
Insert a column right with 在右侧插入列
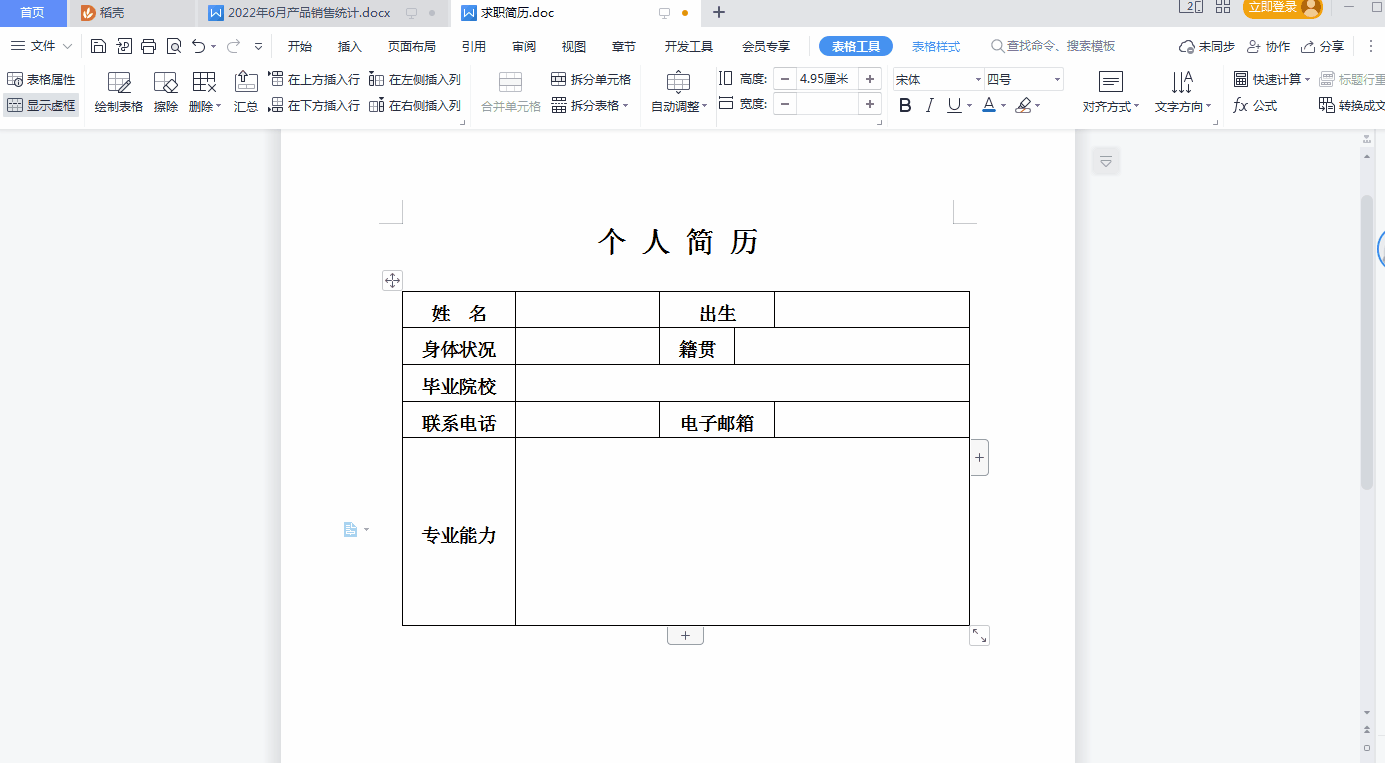pos(415,105)
